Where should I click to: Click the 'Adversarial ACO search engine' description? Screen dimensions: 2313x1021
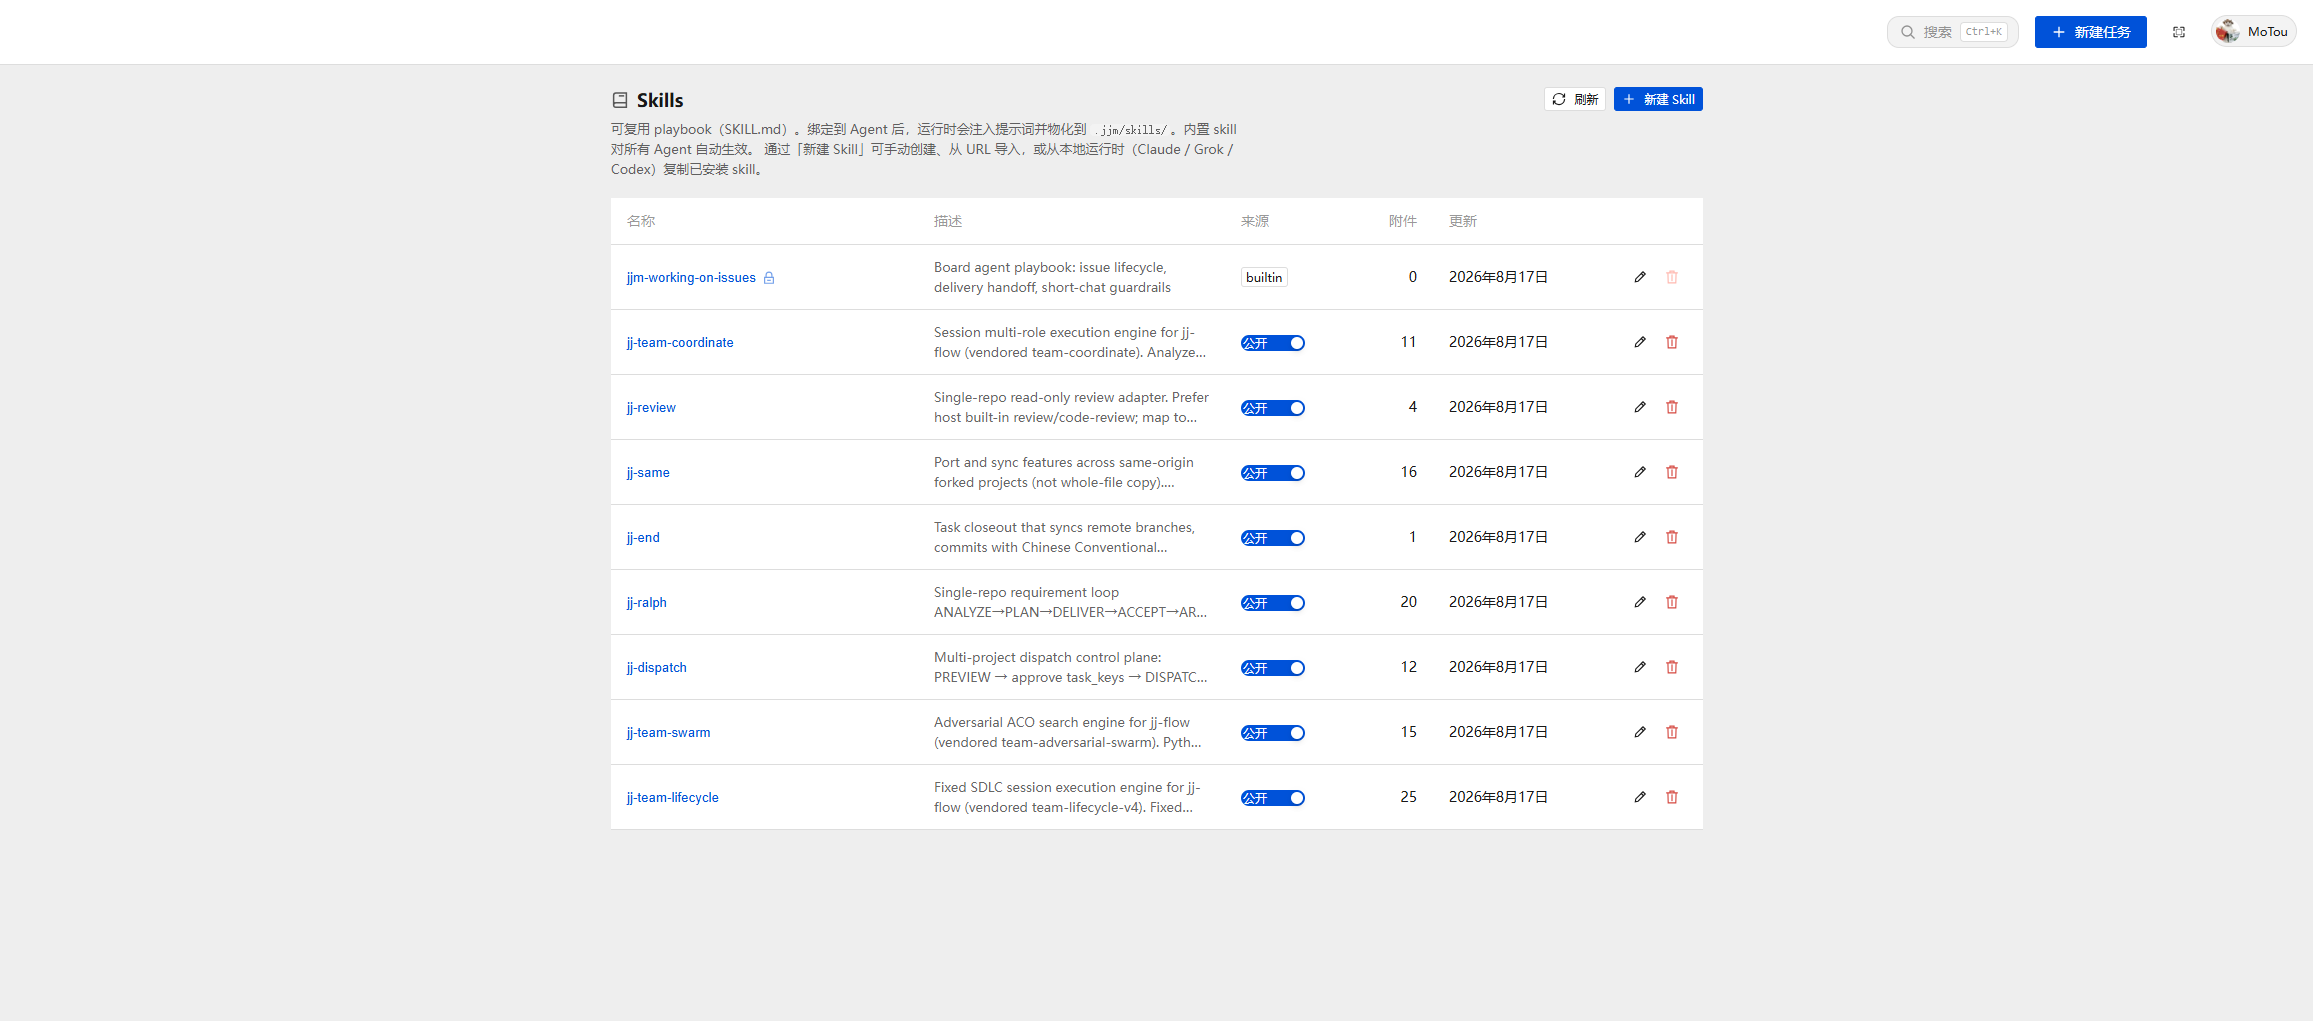coord(1068,732)
